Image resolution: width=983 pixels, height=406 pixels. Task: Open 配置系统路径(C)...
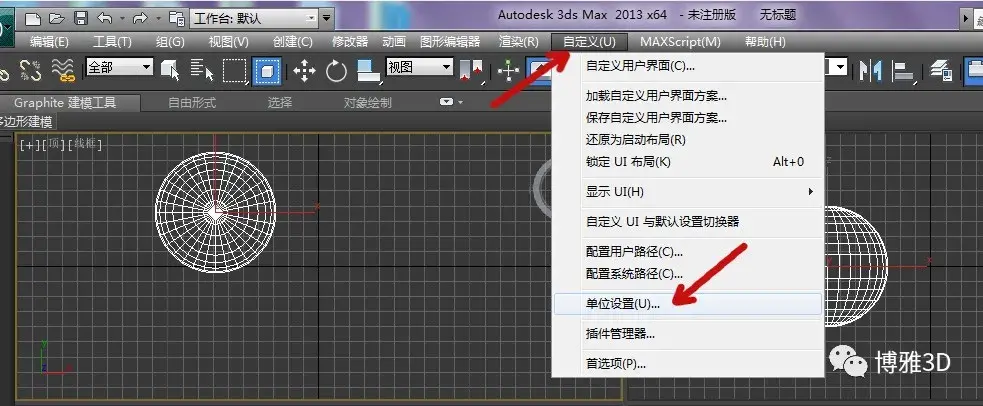687,274
